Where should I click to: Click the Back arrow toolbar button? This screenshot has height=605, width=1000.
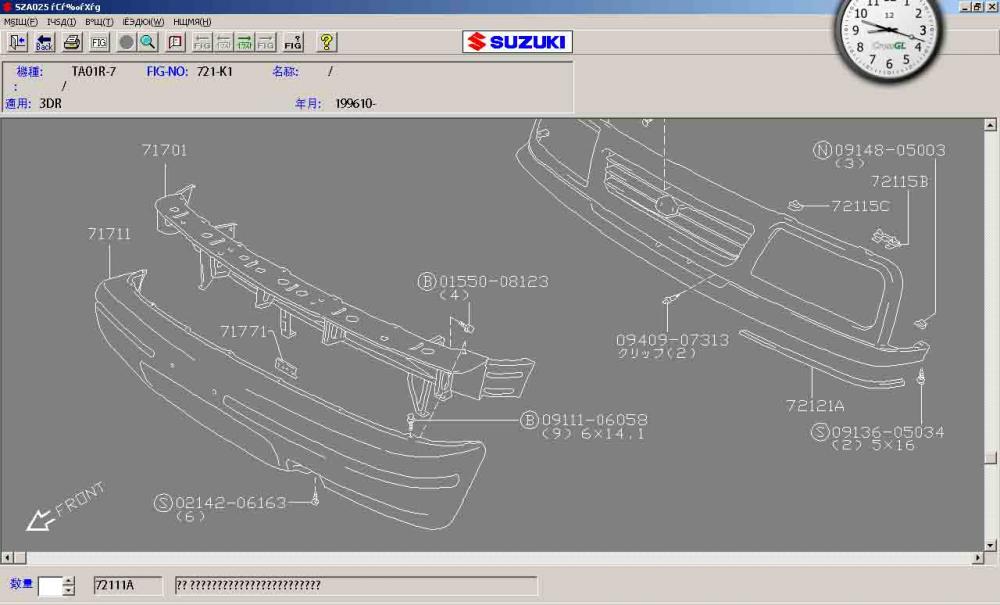[44, 42]
